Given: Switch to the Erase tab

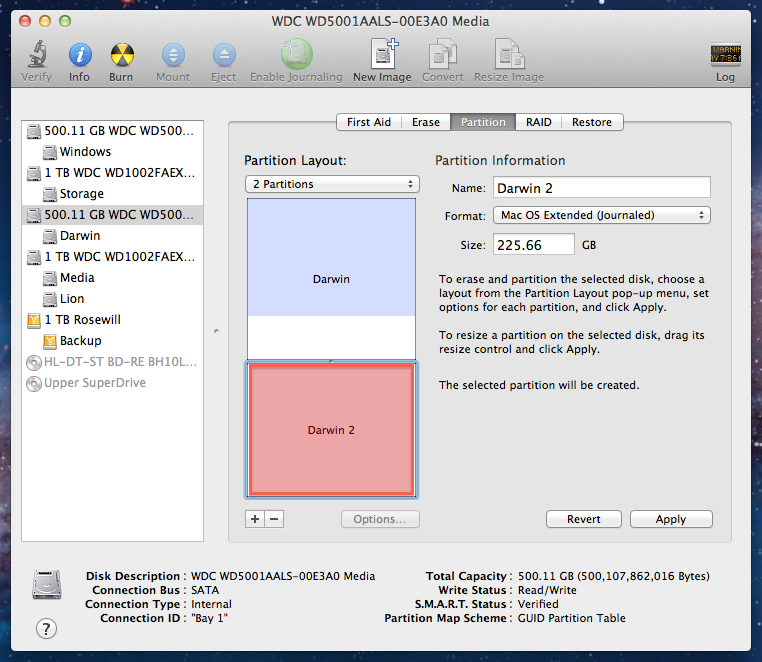Looking at the screenshot, I should pyautogui.click(x=426, y=122).
